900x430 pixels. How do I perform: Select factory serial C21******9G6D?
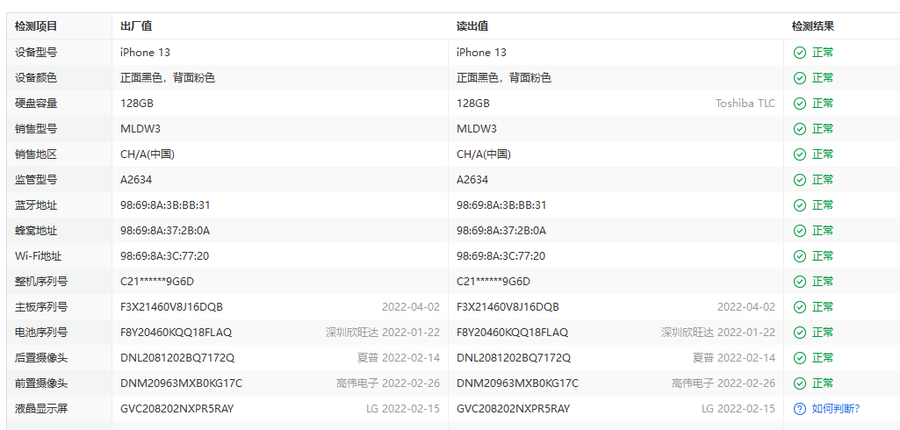157,281
